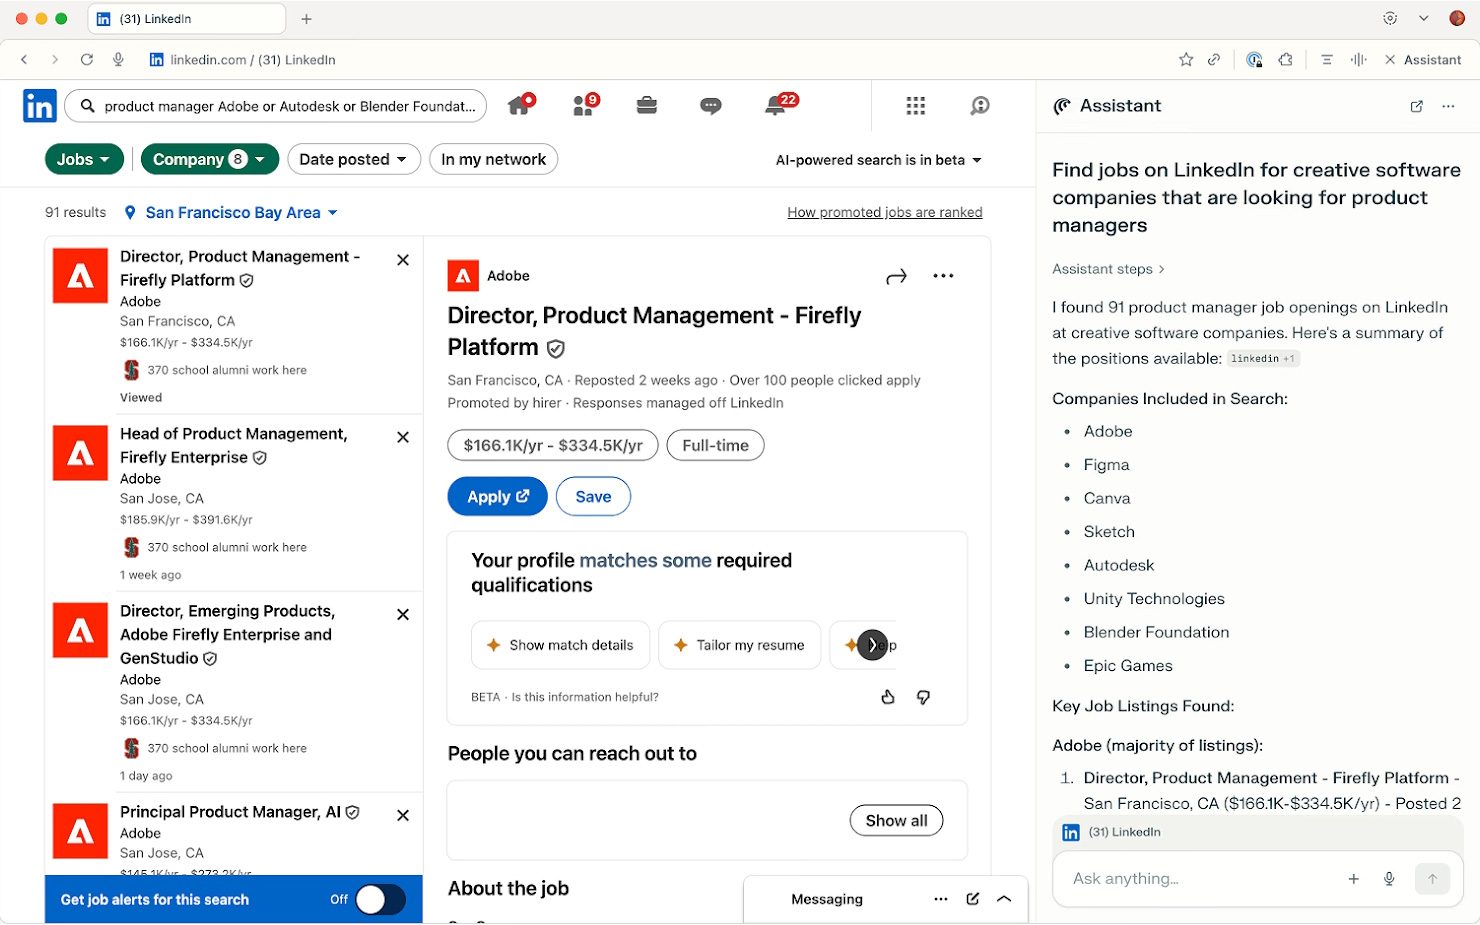
Task: Open Messaging via the chat bubble icon
Action: pos(710,105)
